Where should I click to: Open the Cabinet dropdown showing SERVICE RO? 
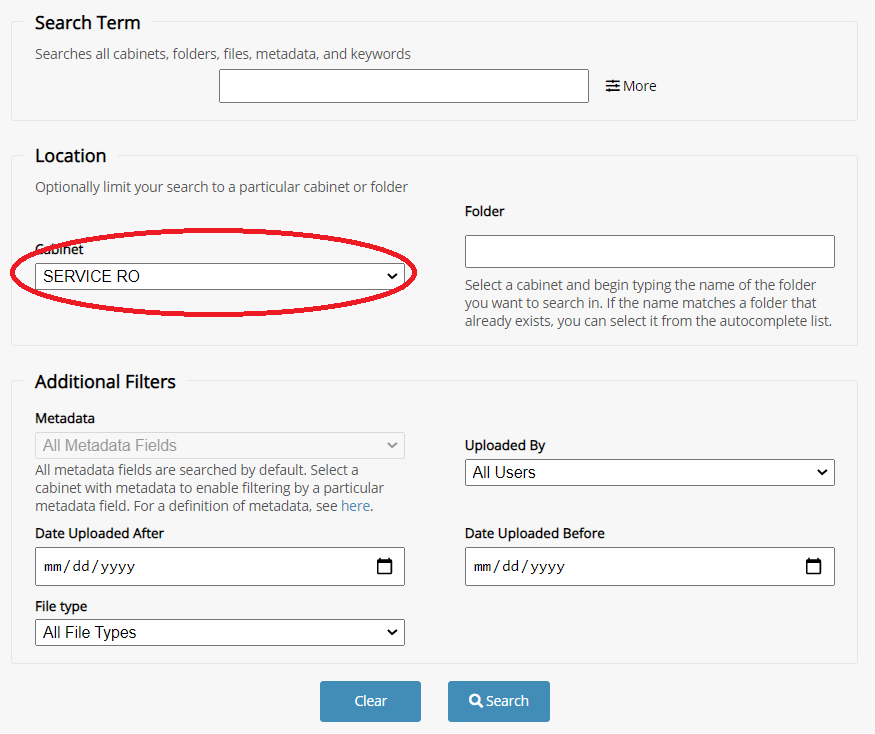(x=220, y=276)
